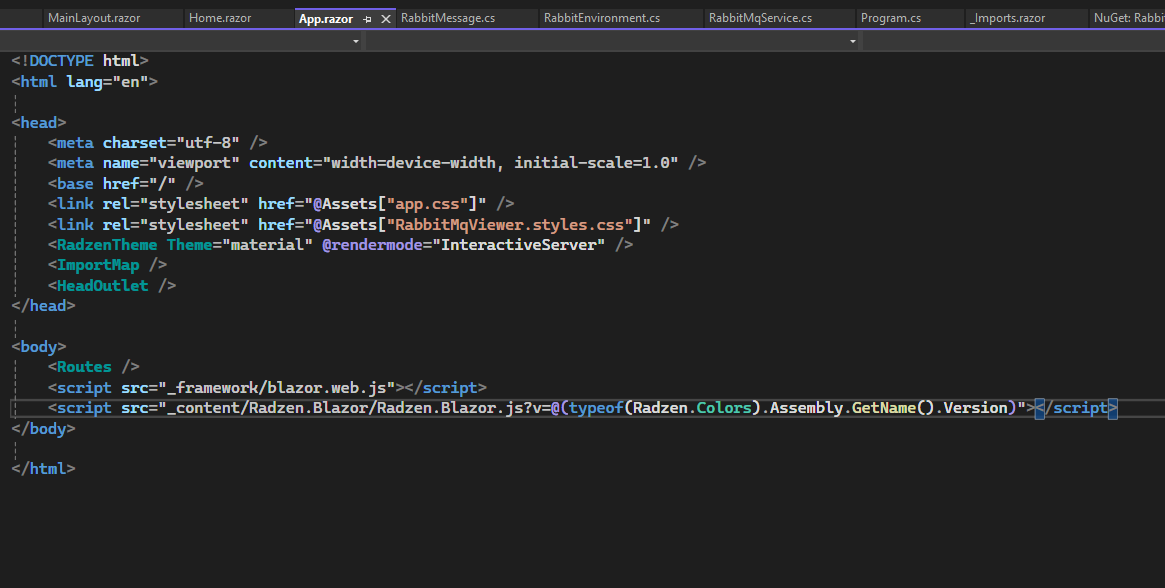This screenshot has height=588, width=1165.
Task: Open the RabbitMqService.cs tab
Action: tap(760, 18)
